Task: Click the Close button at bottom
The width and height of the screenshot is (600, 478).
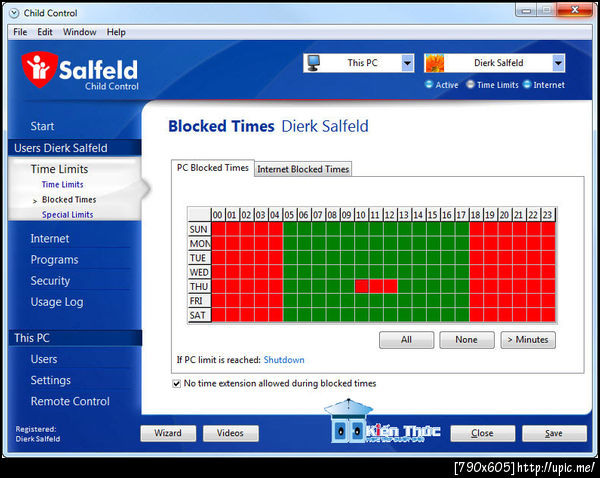Action: coord(483,433)
